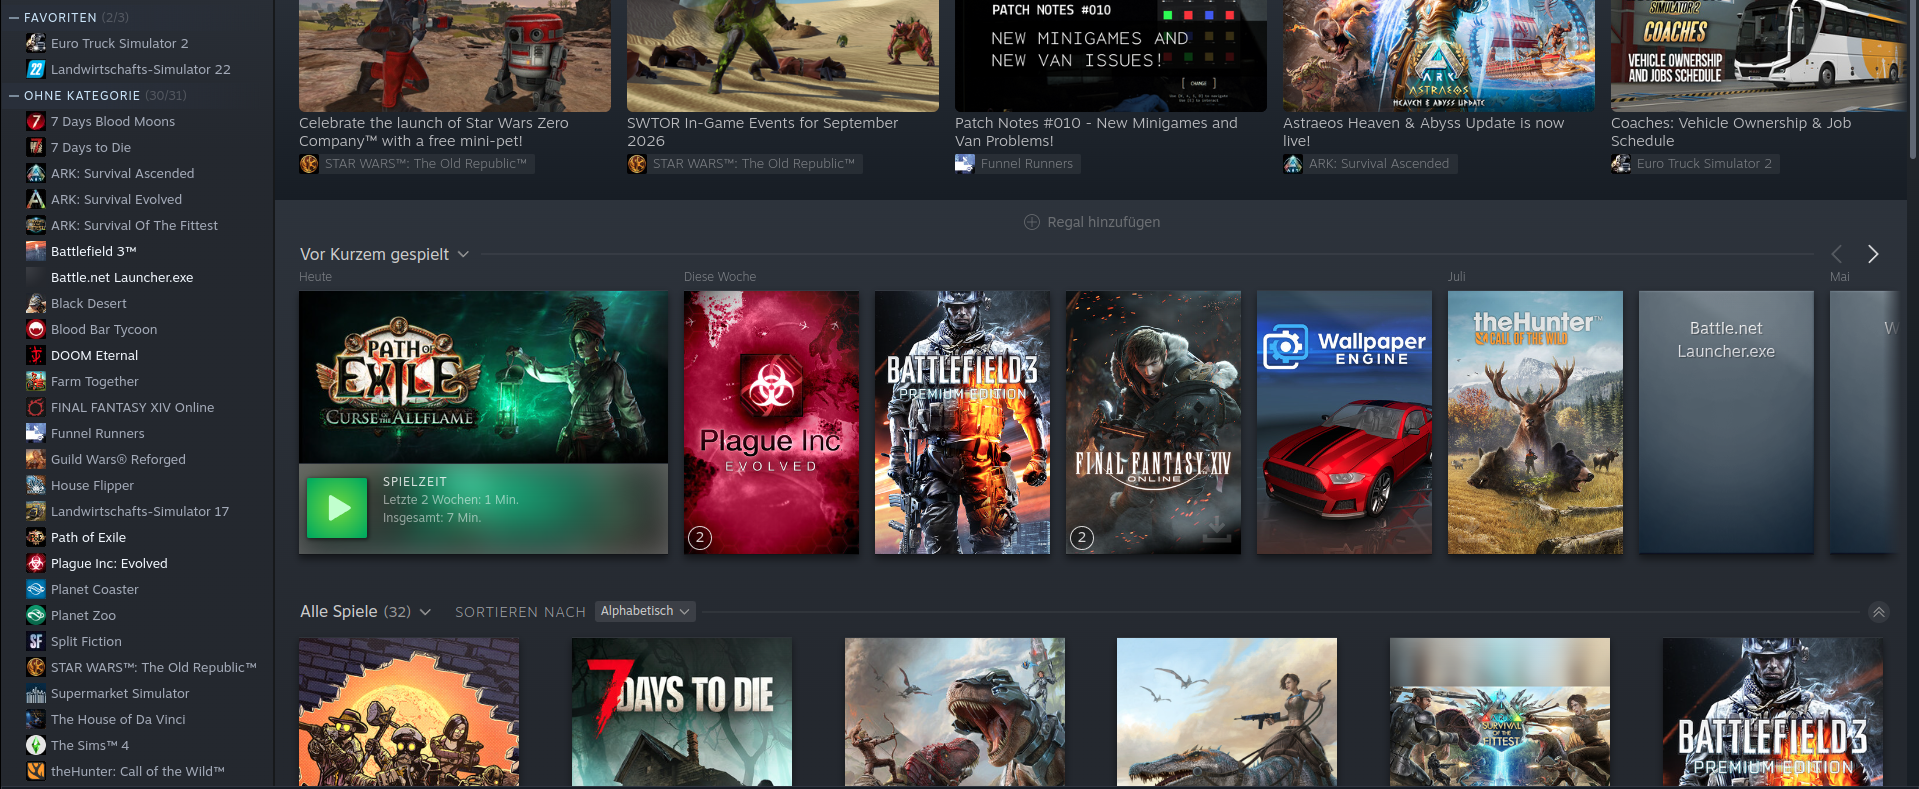1919x789 pixels.
Task: Open Farm Together via its sidebar icon
Action: pos(36,381)
